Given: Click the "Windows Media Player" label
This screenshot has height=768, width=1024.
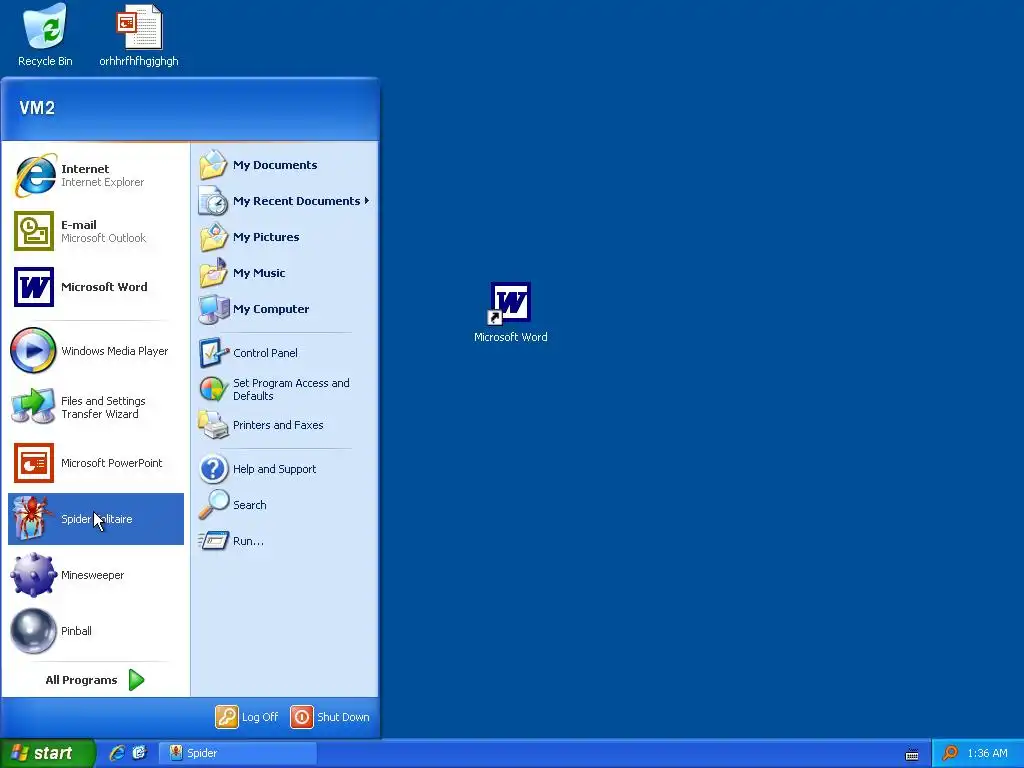Looking at the screenshot, I should [x=114, y=351].
